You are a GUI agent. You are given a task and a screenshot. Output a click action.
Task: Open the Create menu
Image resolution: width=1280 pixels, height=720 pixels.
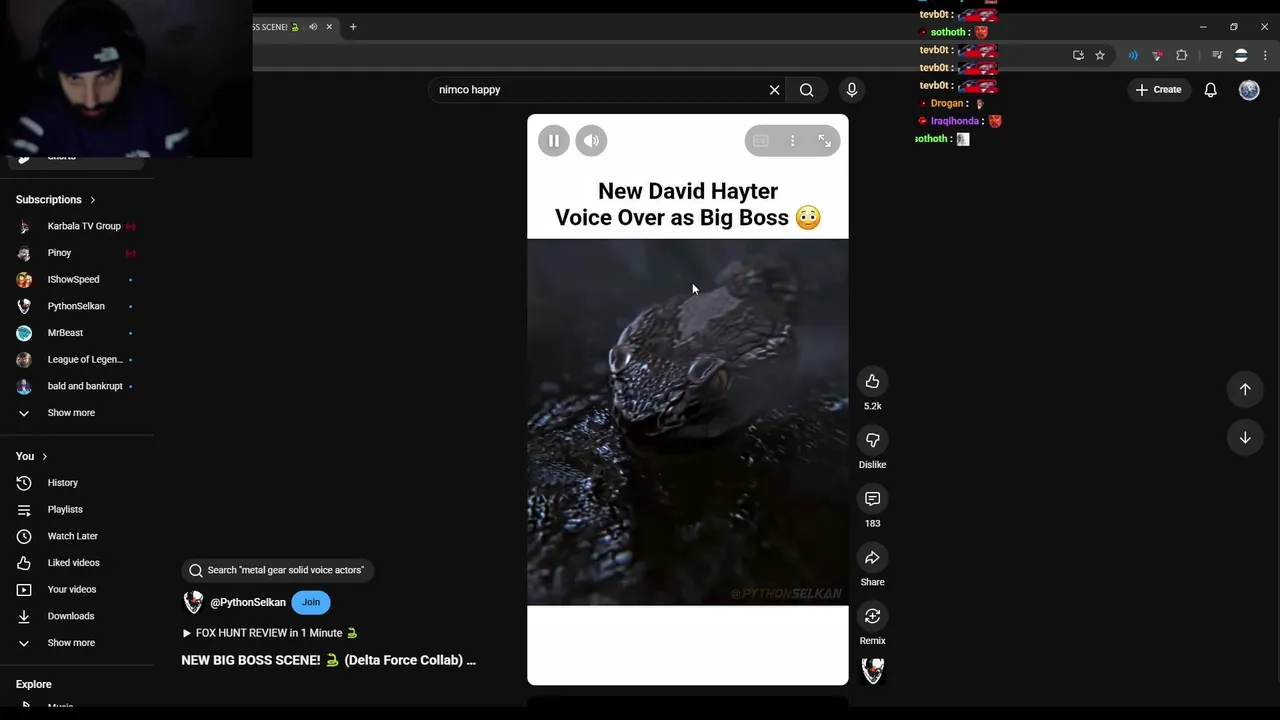[1158, 90]
